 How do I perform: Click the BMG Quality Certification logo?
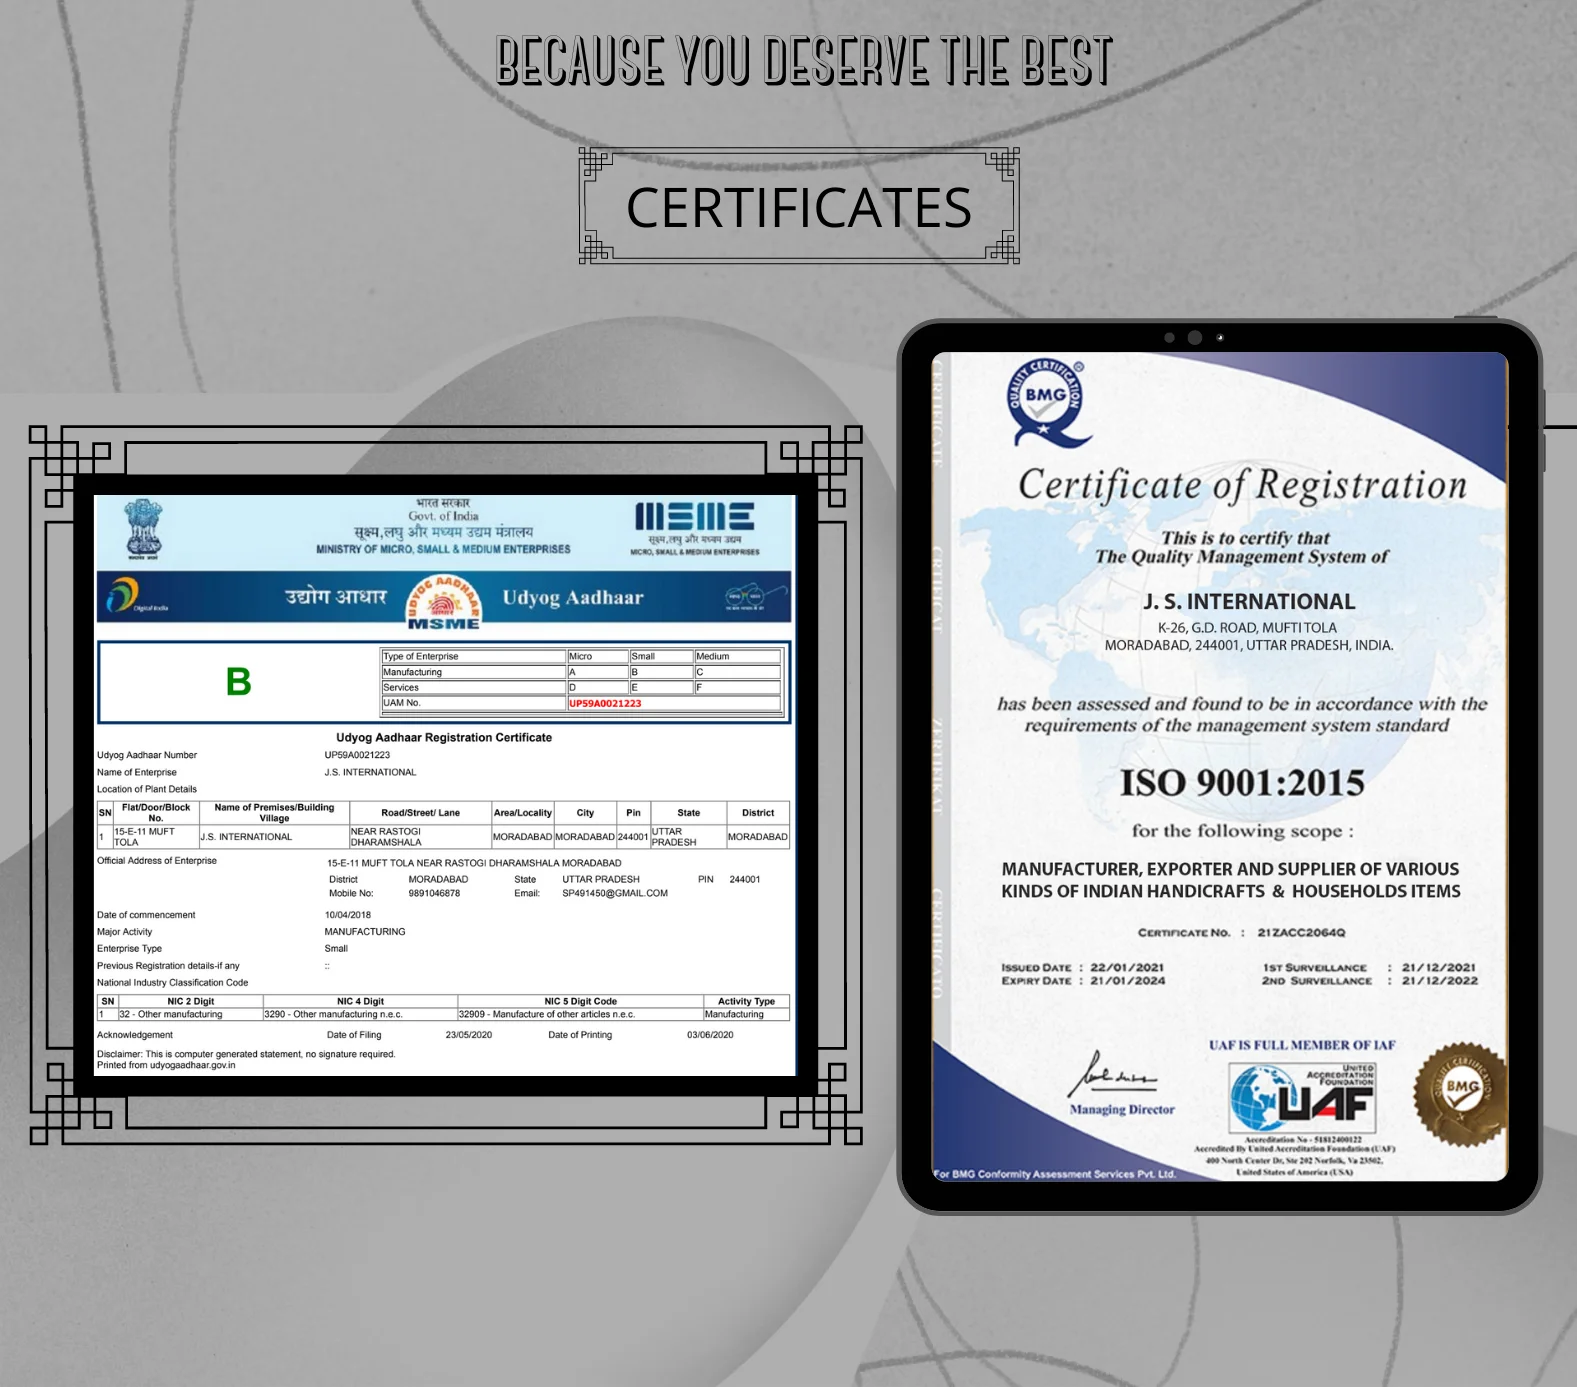click(x=1045, y=401)
